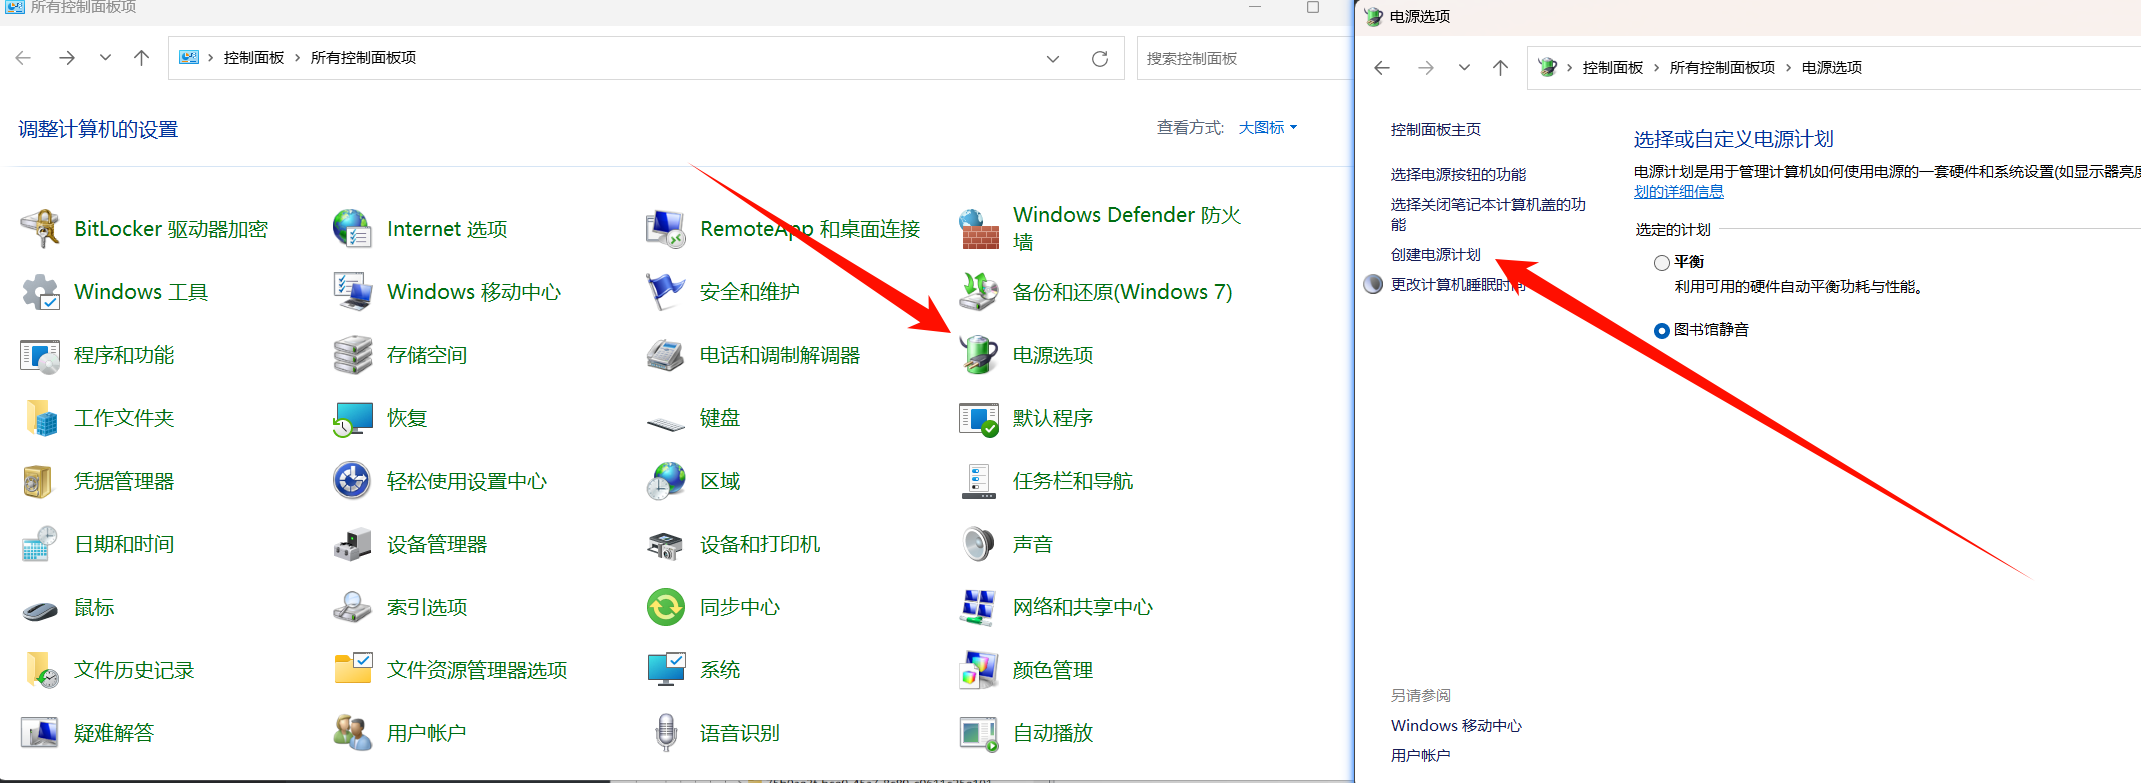Open 控制面板主页 link in sidebar
The height and width of the screenshot is (783, 2141).
(x=1436, y=129)
